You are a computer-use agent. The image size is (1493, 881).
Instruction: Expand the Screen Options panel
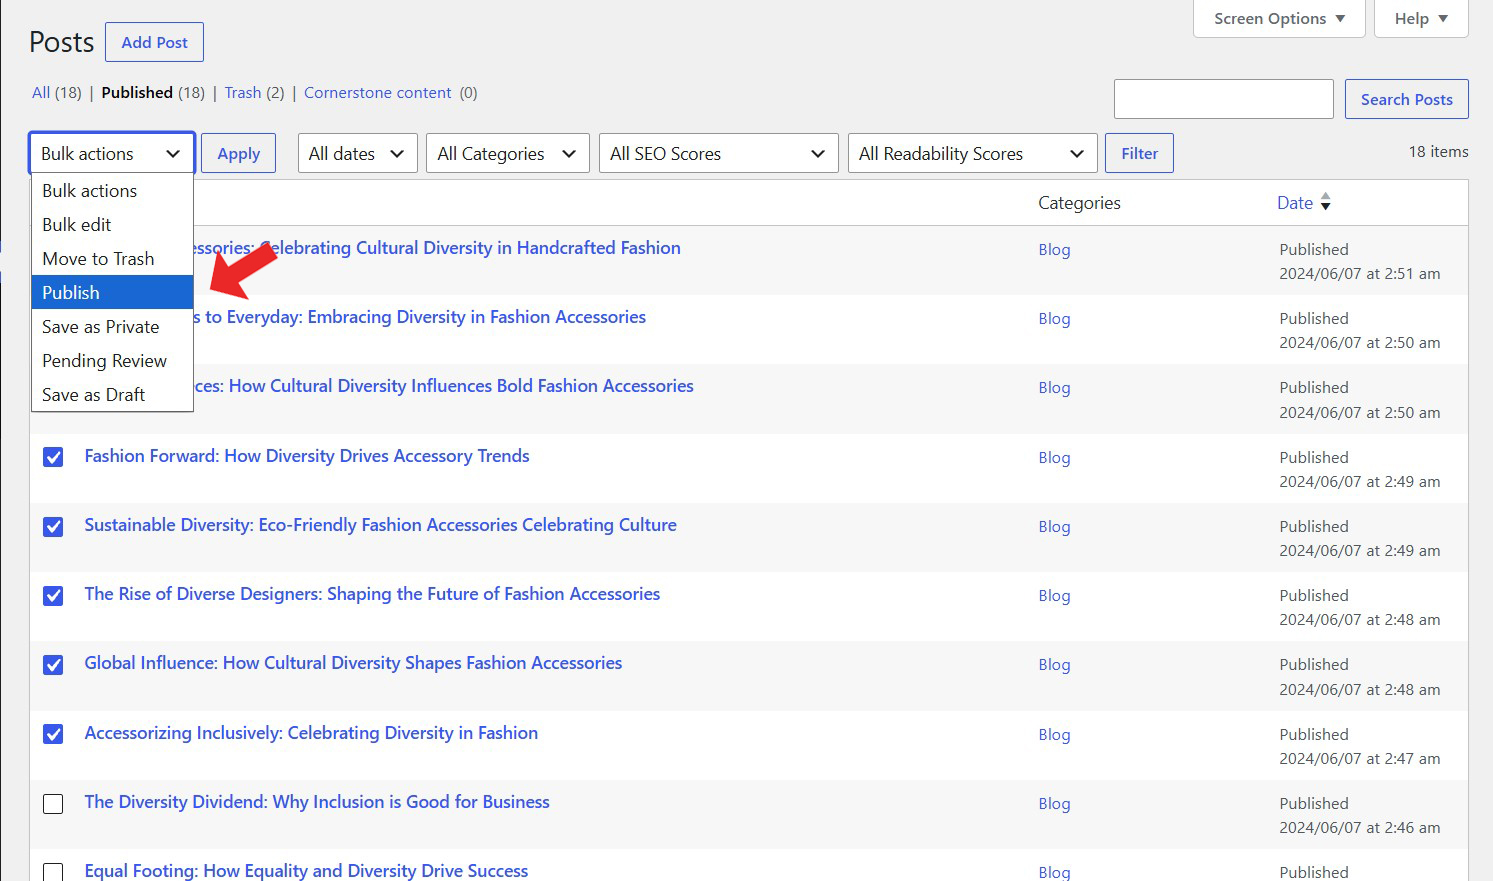pyautogui.click(x=1279, y=18)
